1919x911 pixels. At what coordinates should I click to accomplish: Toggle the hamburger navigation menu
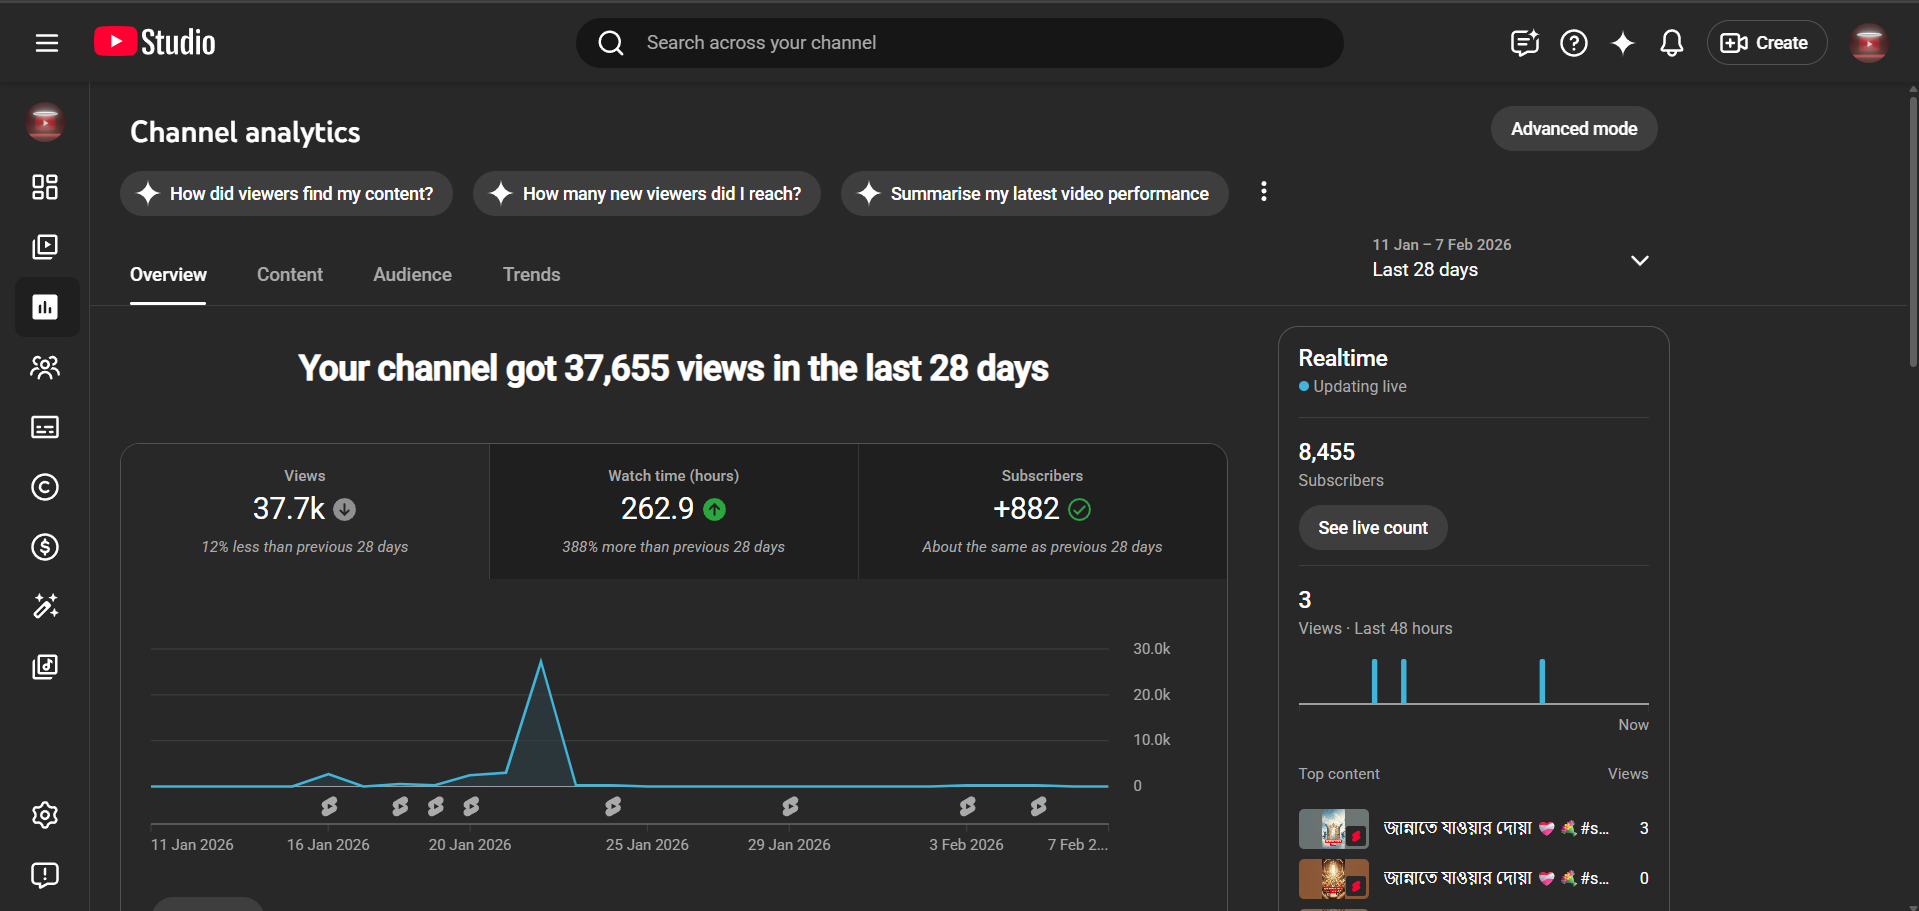point(47,43)
